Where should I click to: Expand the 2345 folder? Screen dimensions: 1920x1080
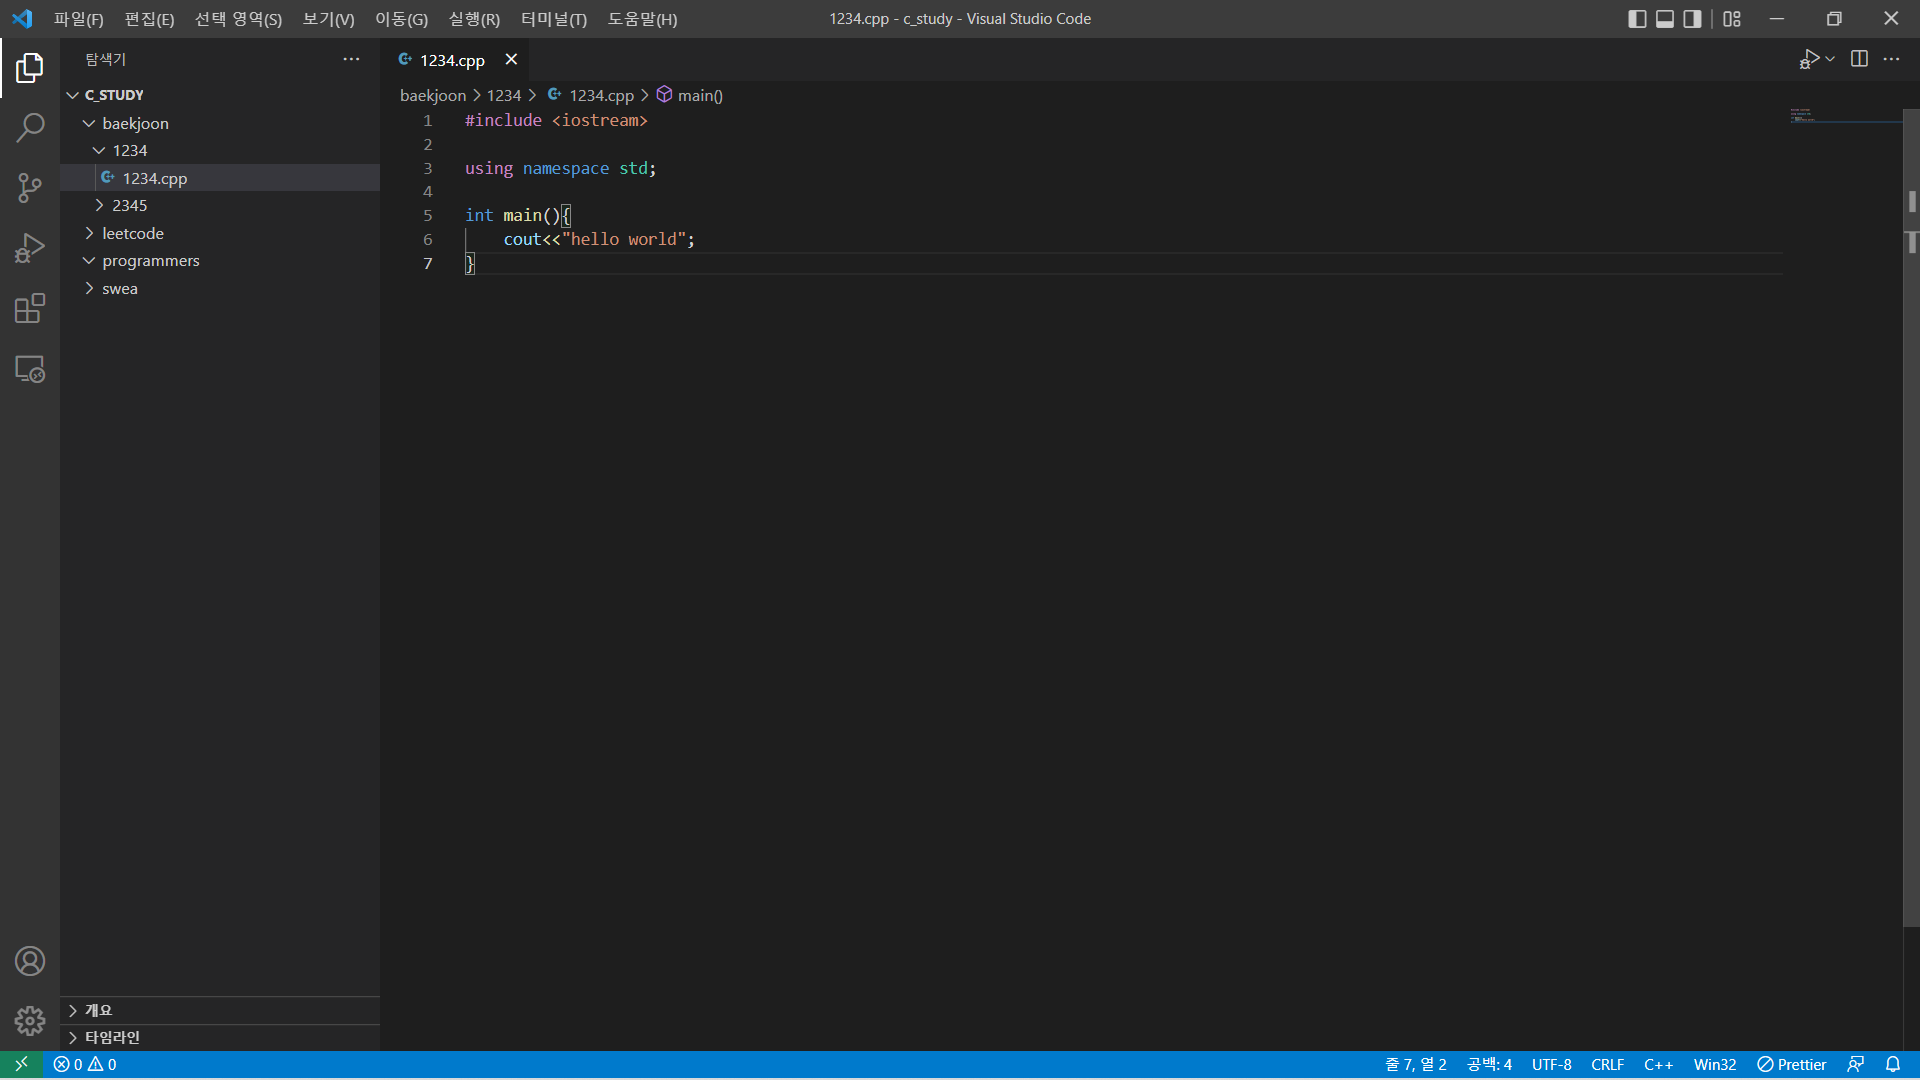pos(129,205)
